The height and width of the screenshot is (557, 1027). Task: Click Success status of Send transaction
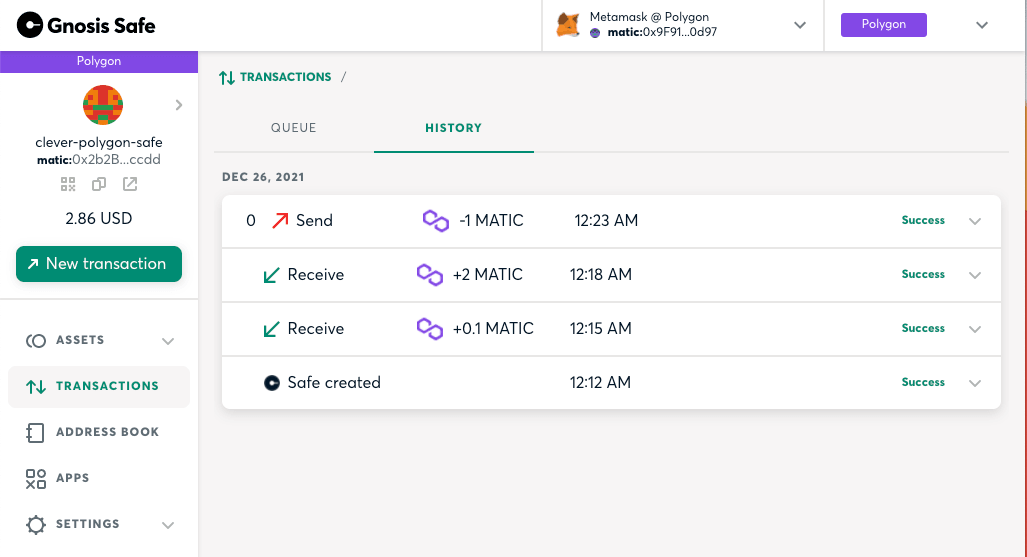pos(923,220)
